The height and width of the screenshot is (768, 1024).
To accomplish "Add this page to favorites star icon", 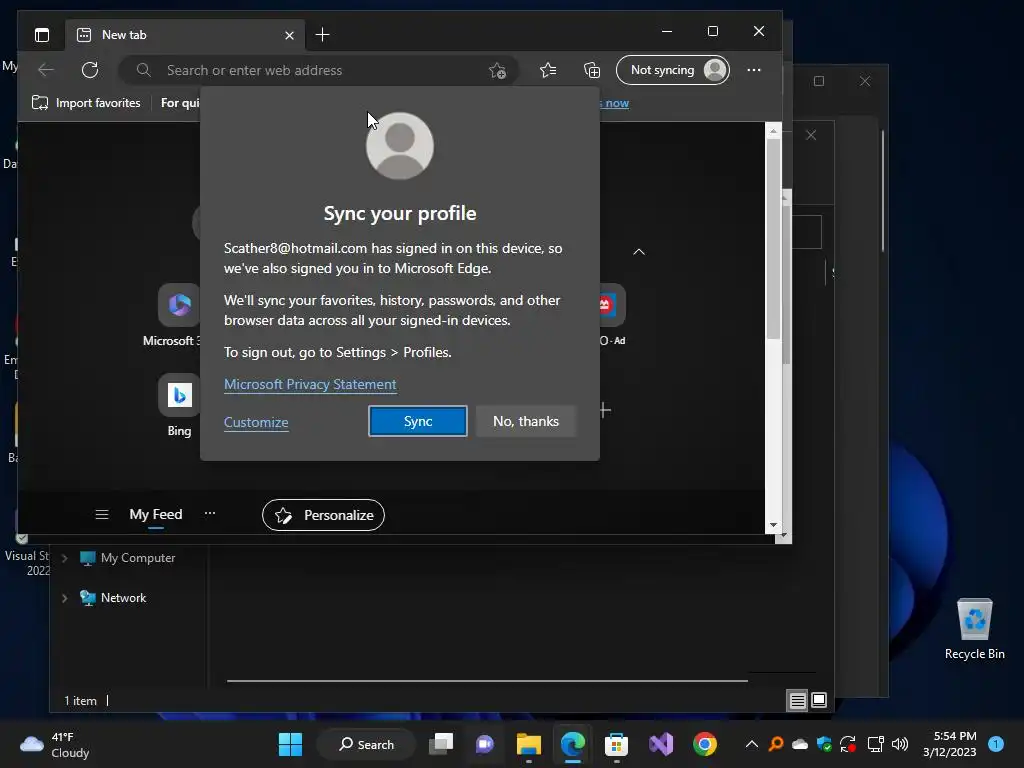I will pos(498,71).
